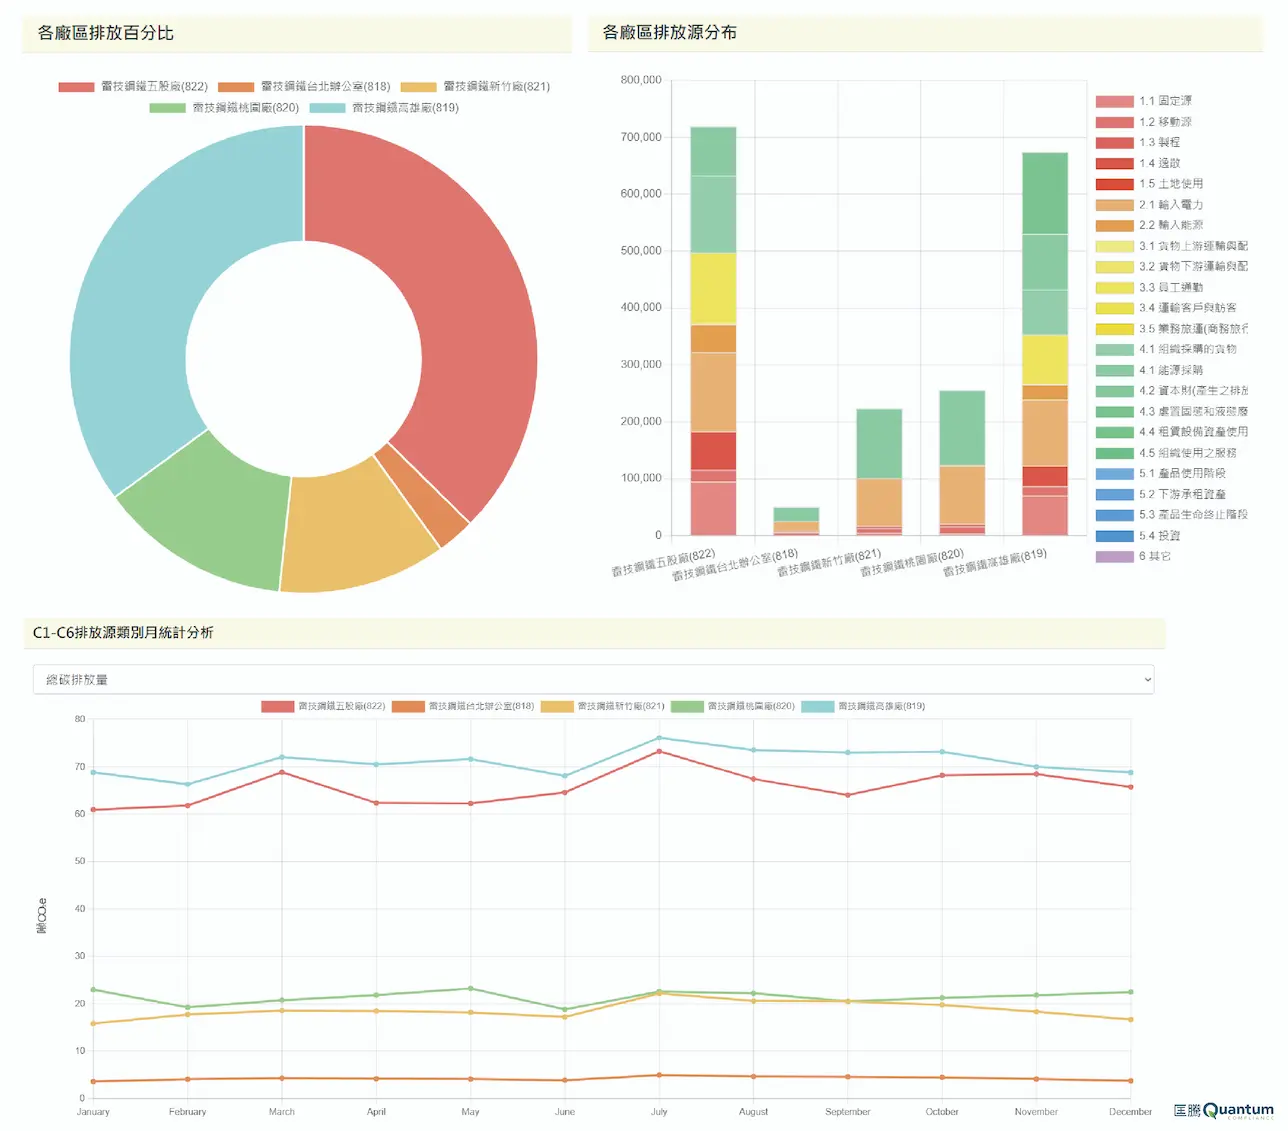
Task: Toggle 雷技鋼鐵五股廠(822) legend in donut chart
Action: pyautogui.click(x=133, y=87)
